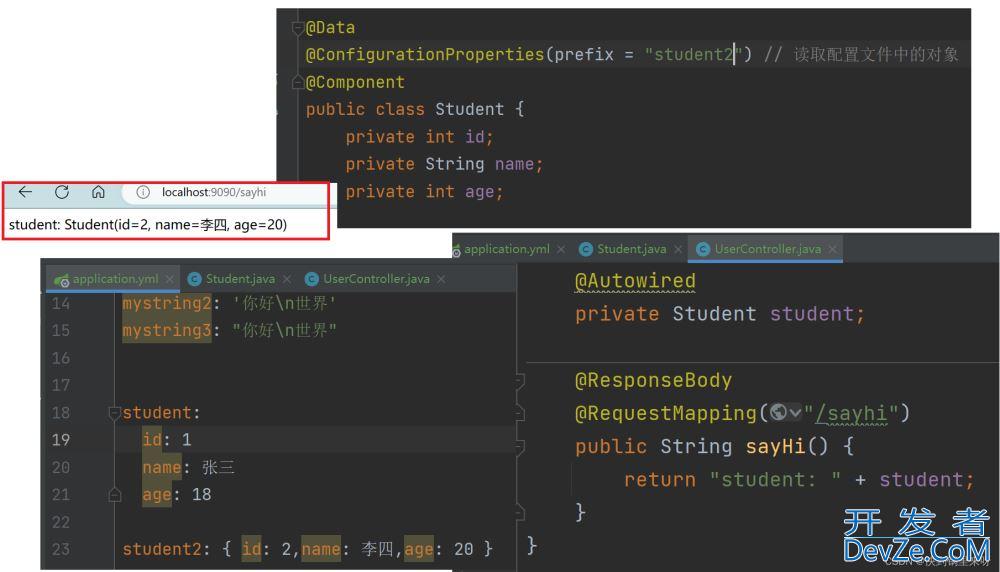Click the "student2" prefix string
Screen dimensions: 1000x572
coord(695,55)
